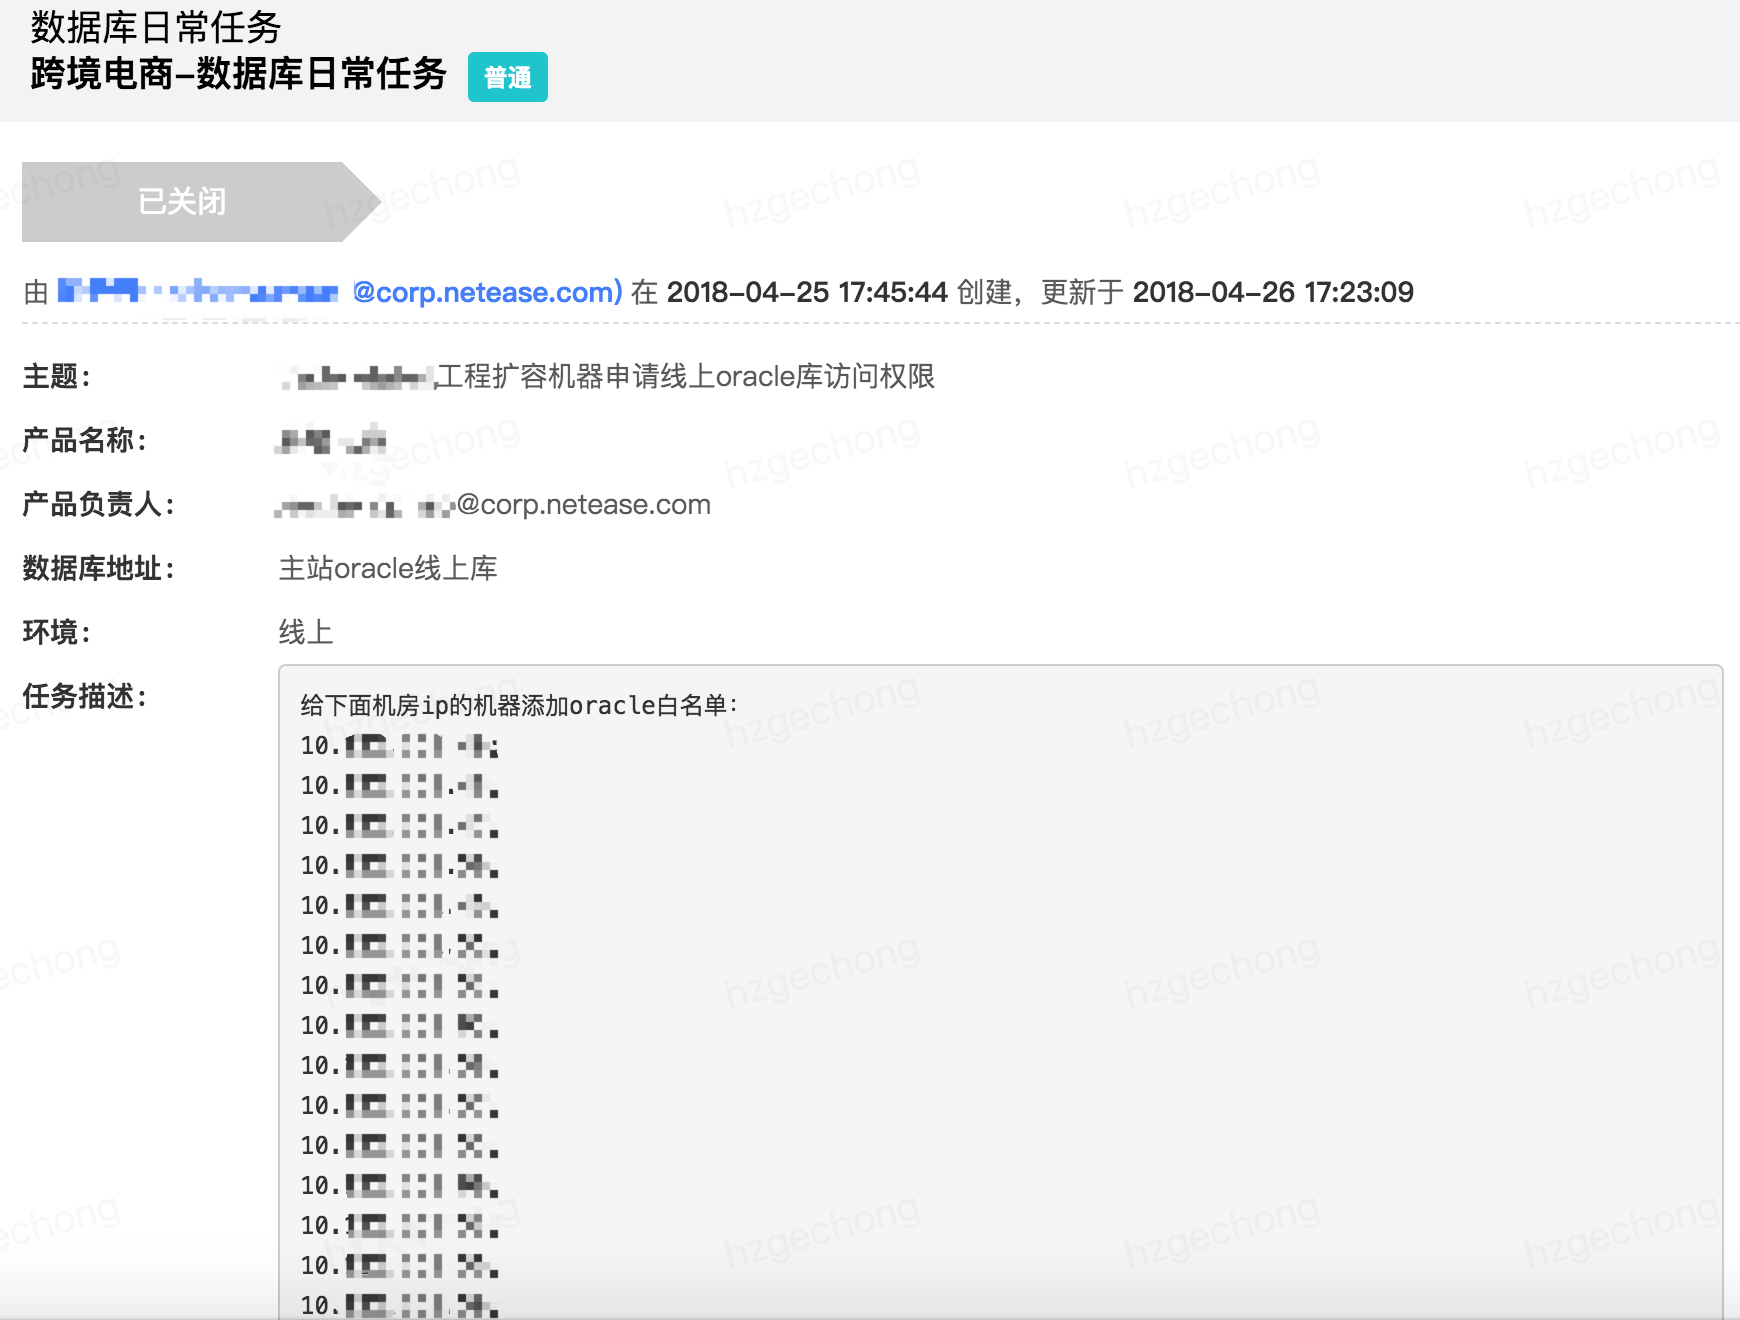The image size is (1740, 1320).
Task: Click the 环境 field label
Action: tap(57, 632)
